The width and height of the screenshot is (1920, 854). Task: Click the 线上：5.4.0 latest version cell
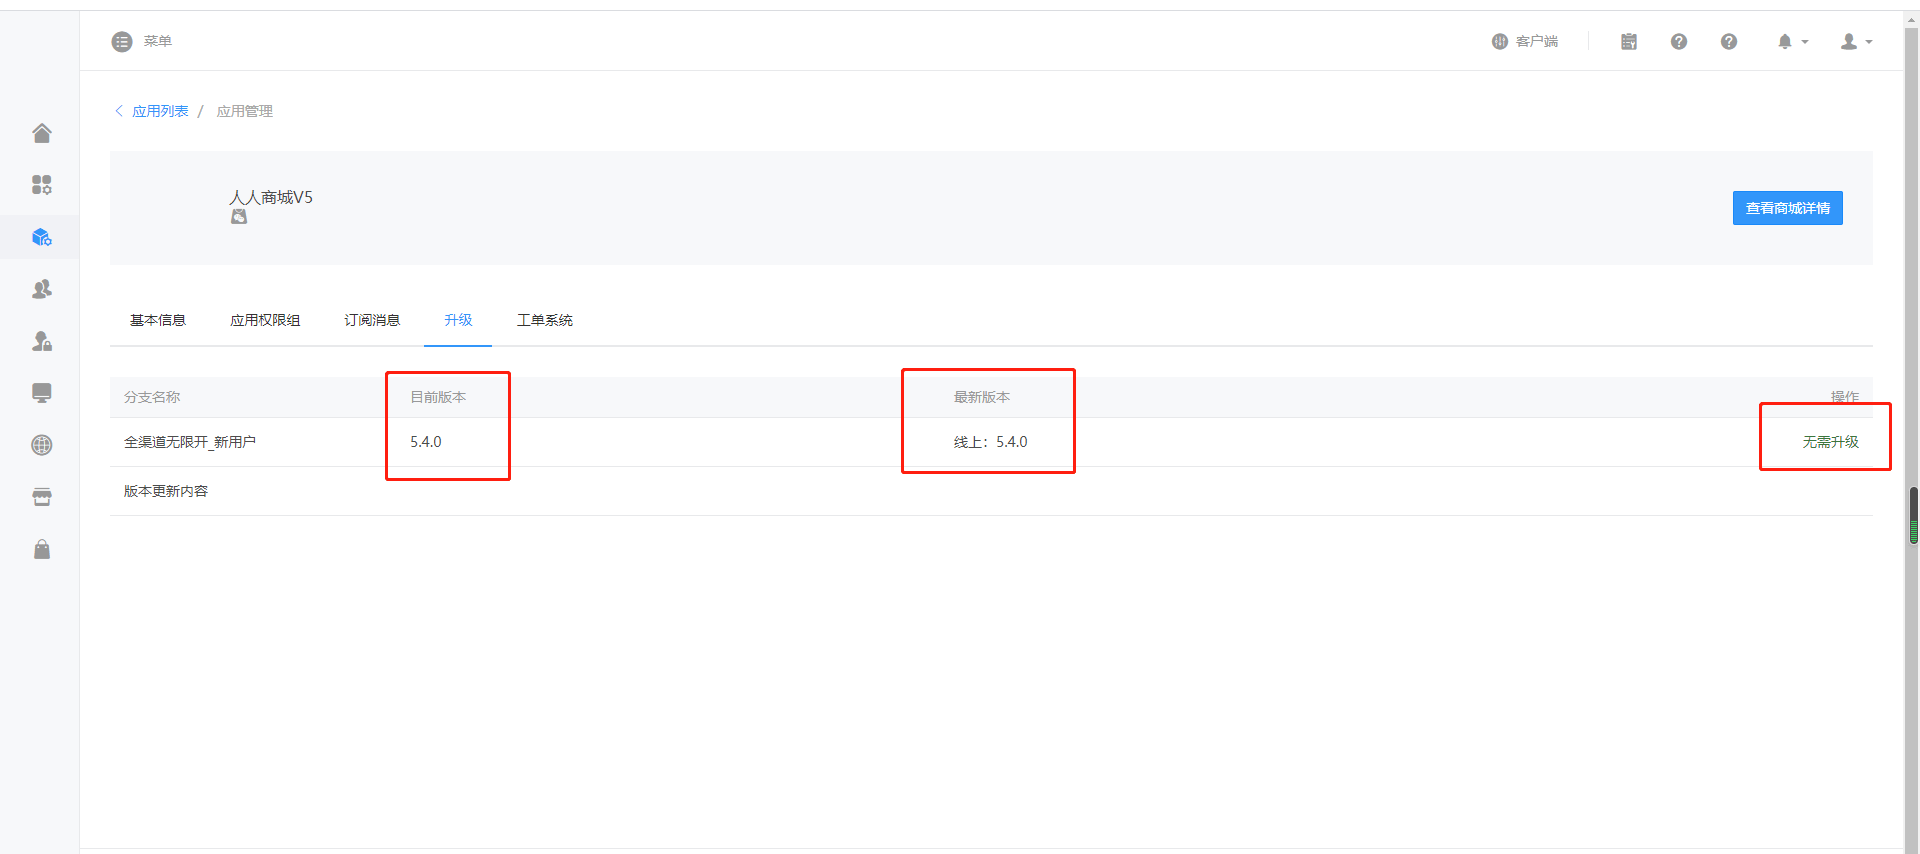991,442
